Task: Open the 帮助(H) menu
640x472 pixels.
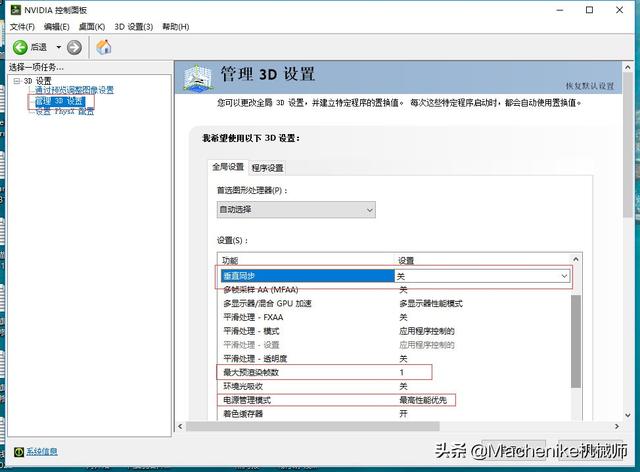Action: click(x=176, y=27)
